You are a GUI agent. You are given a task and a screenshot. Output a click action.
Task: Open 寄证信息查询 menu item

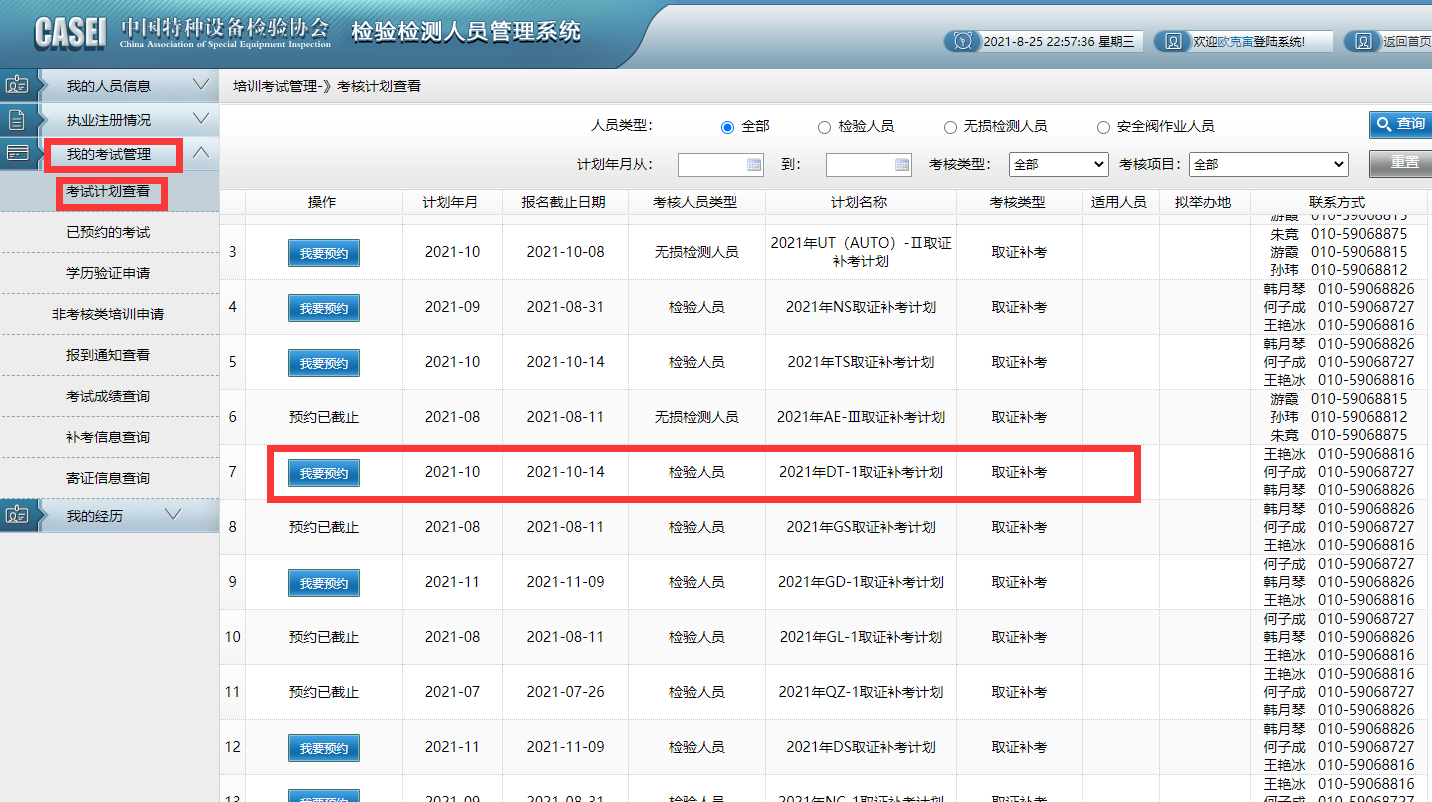click(x=108, y=478)
